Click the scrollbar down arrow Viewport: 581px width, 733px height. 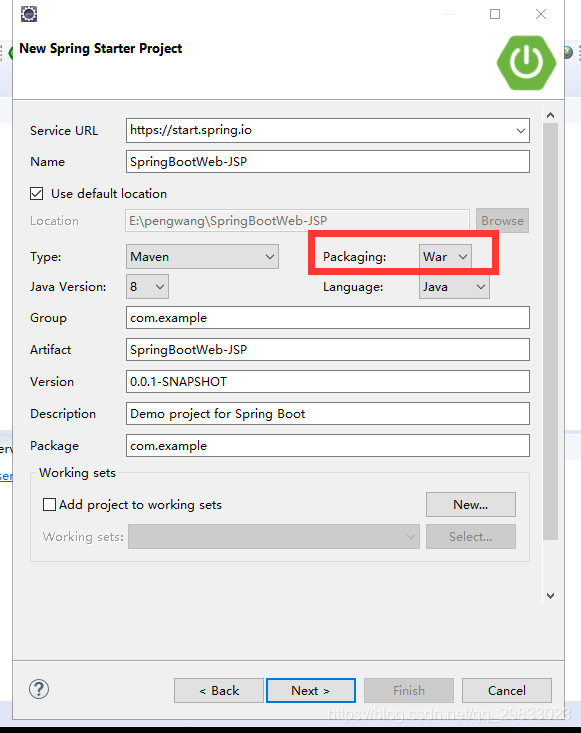click(x=551, y=596)
